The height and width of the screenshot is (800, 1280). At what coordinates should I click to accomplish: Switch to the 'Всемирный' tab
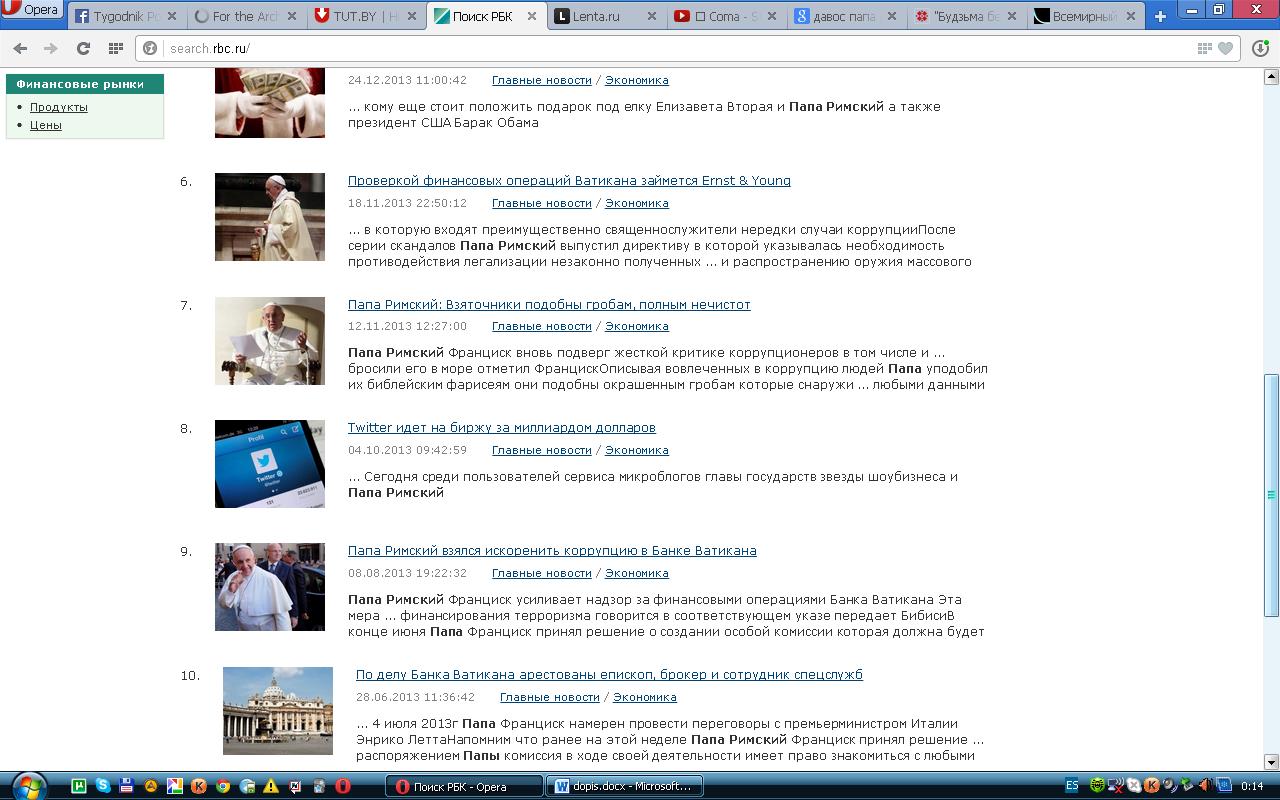[1085, 16]
